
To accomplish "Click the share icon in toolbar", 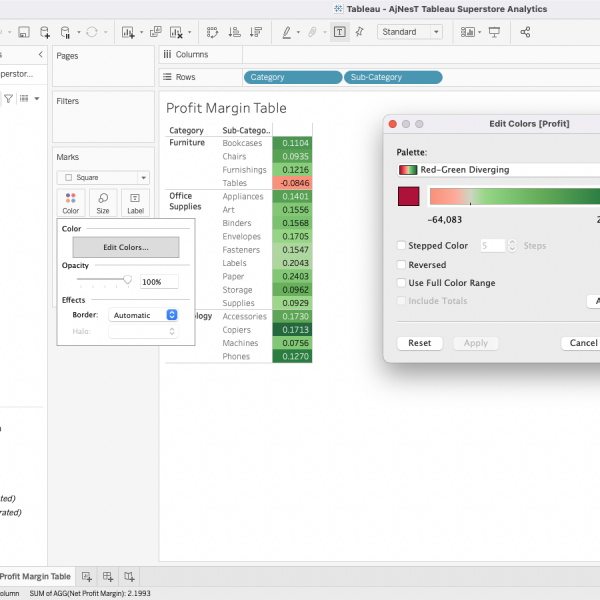I will pyautogui.click(x=526, y=32).
